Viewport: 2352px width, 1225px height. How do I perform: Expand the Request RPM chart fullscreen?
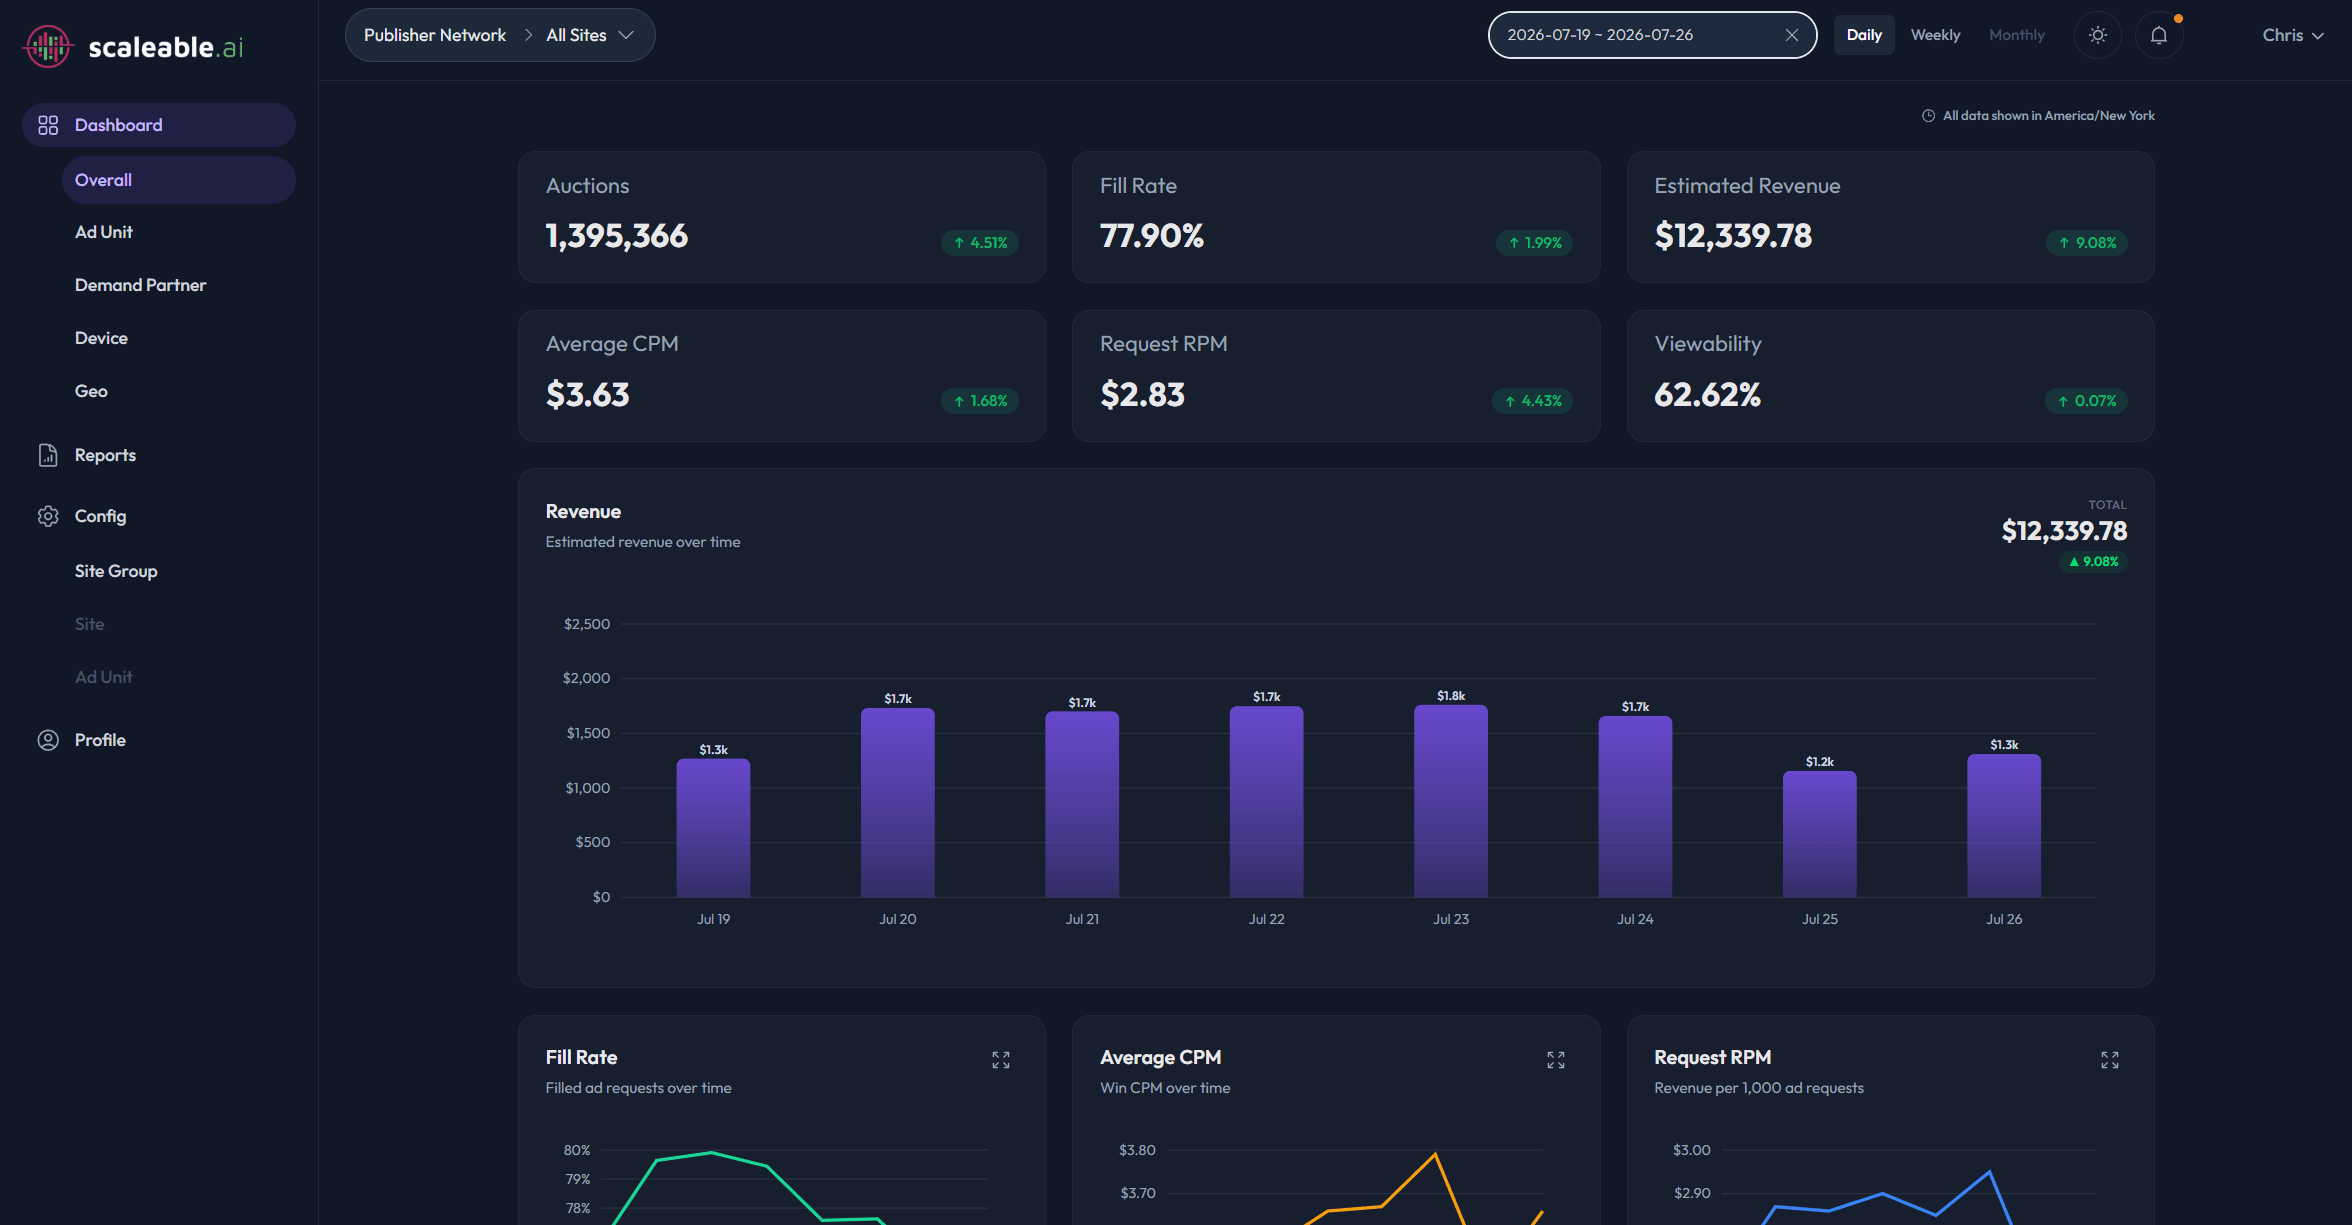click(2110, 1060)
